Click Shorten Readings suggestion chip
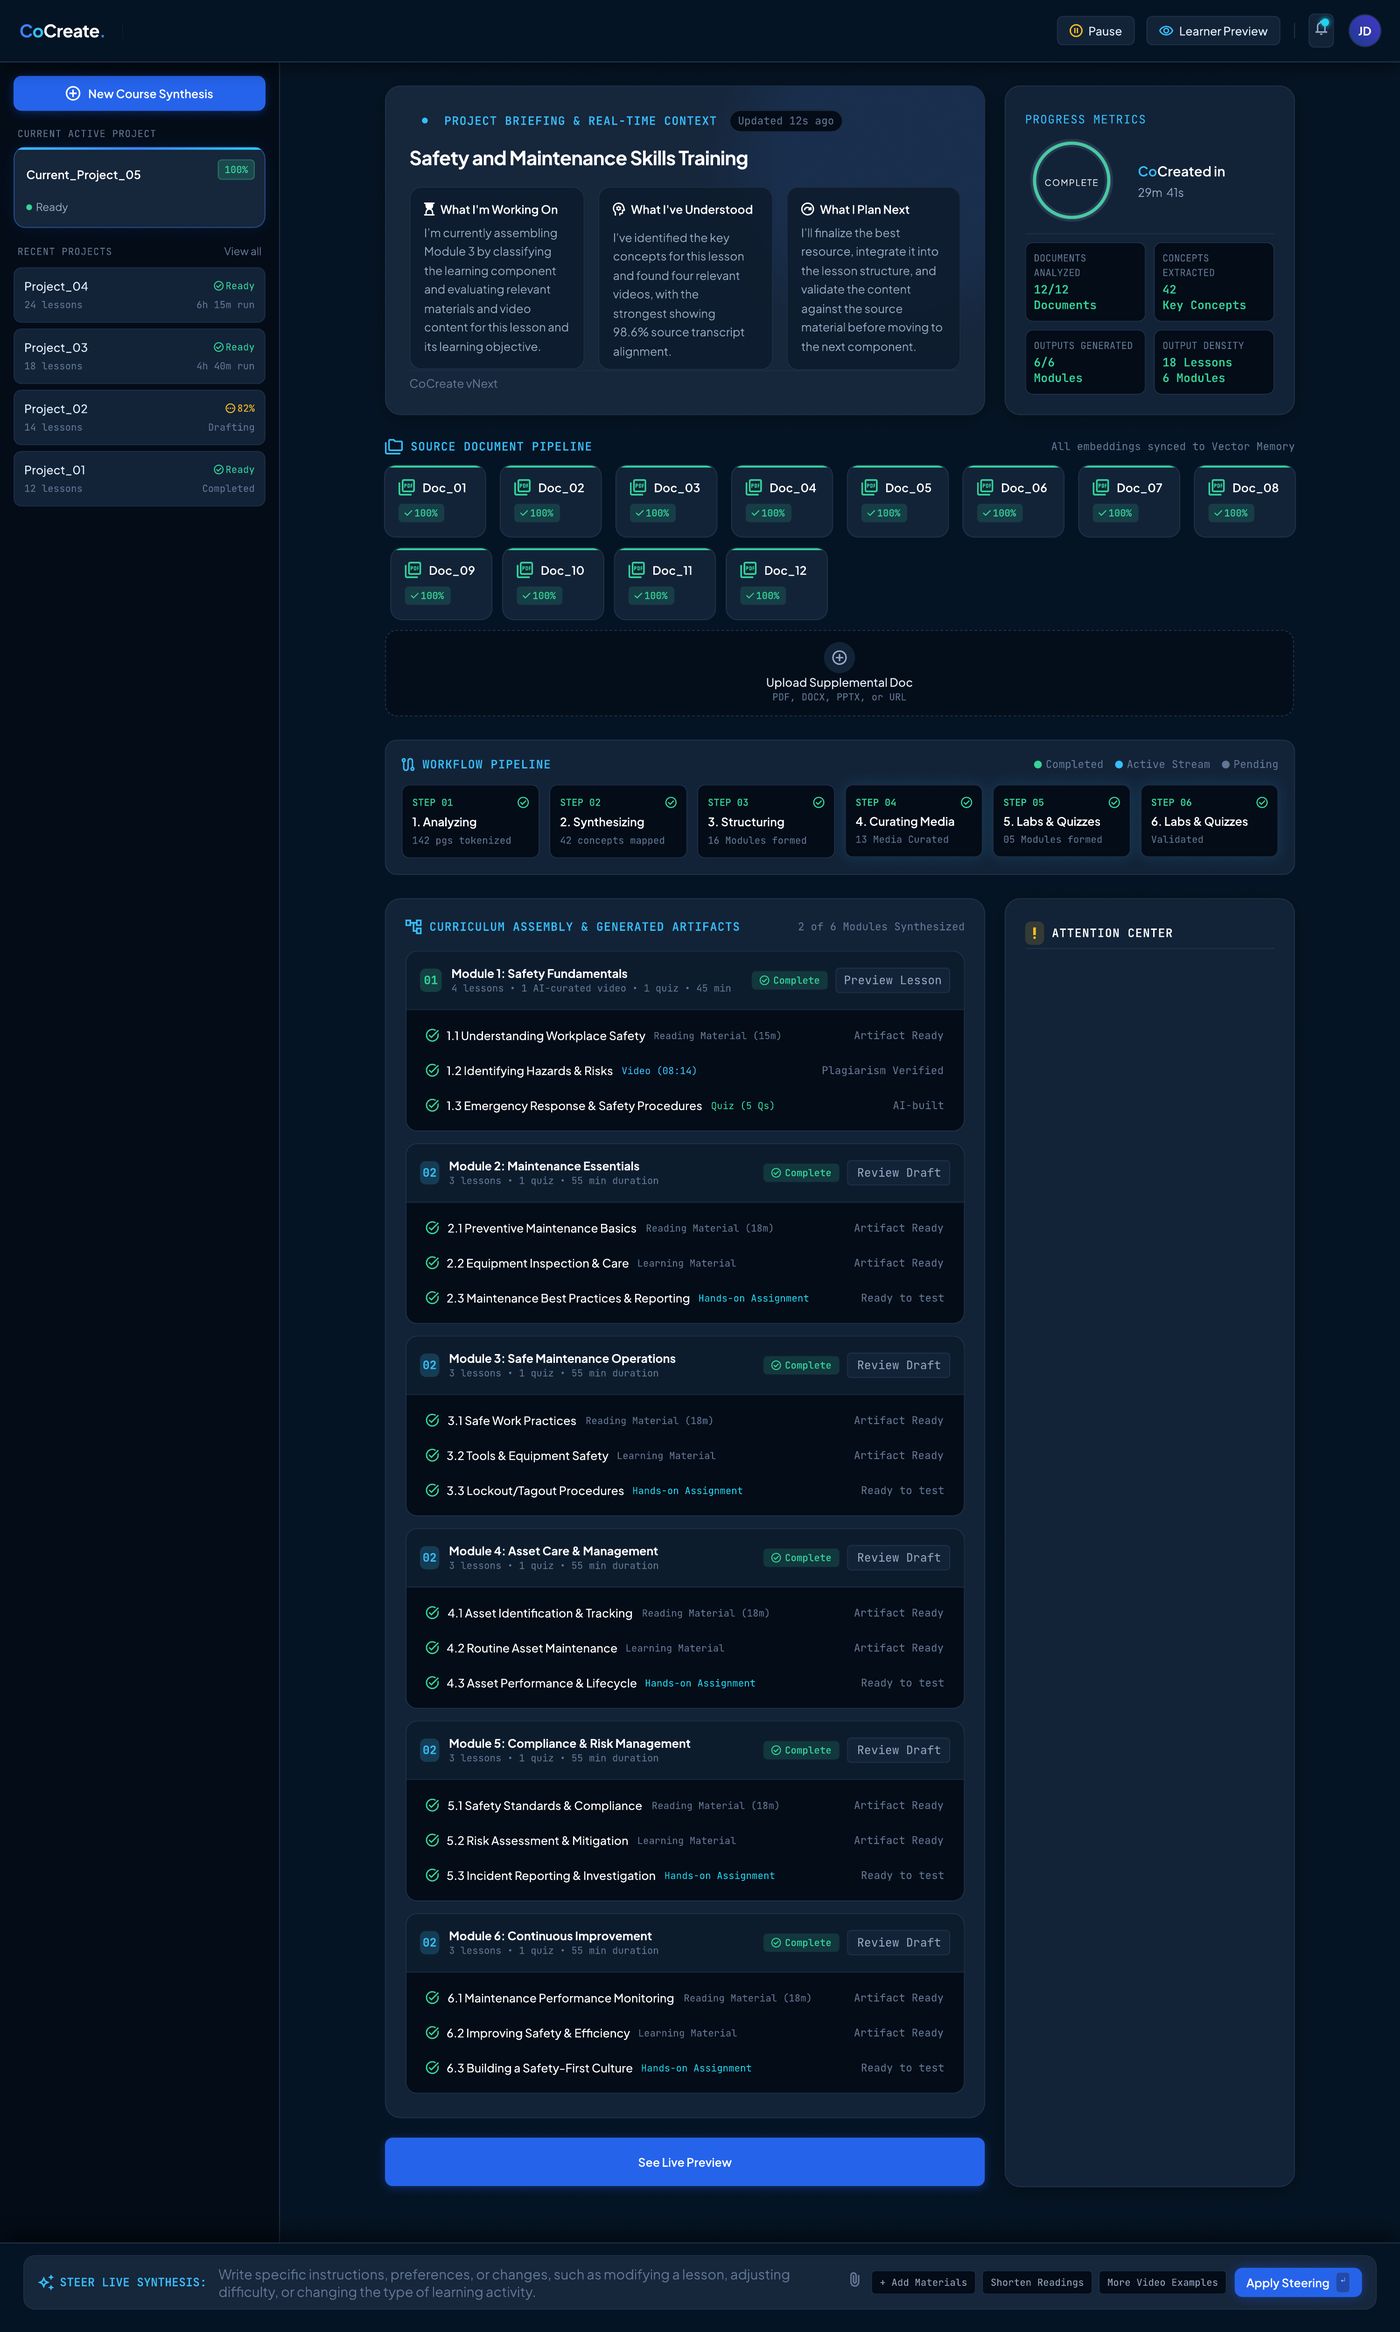 click(x=1037, y=2282)
